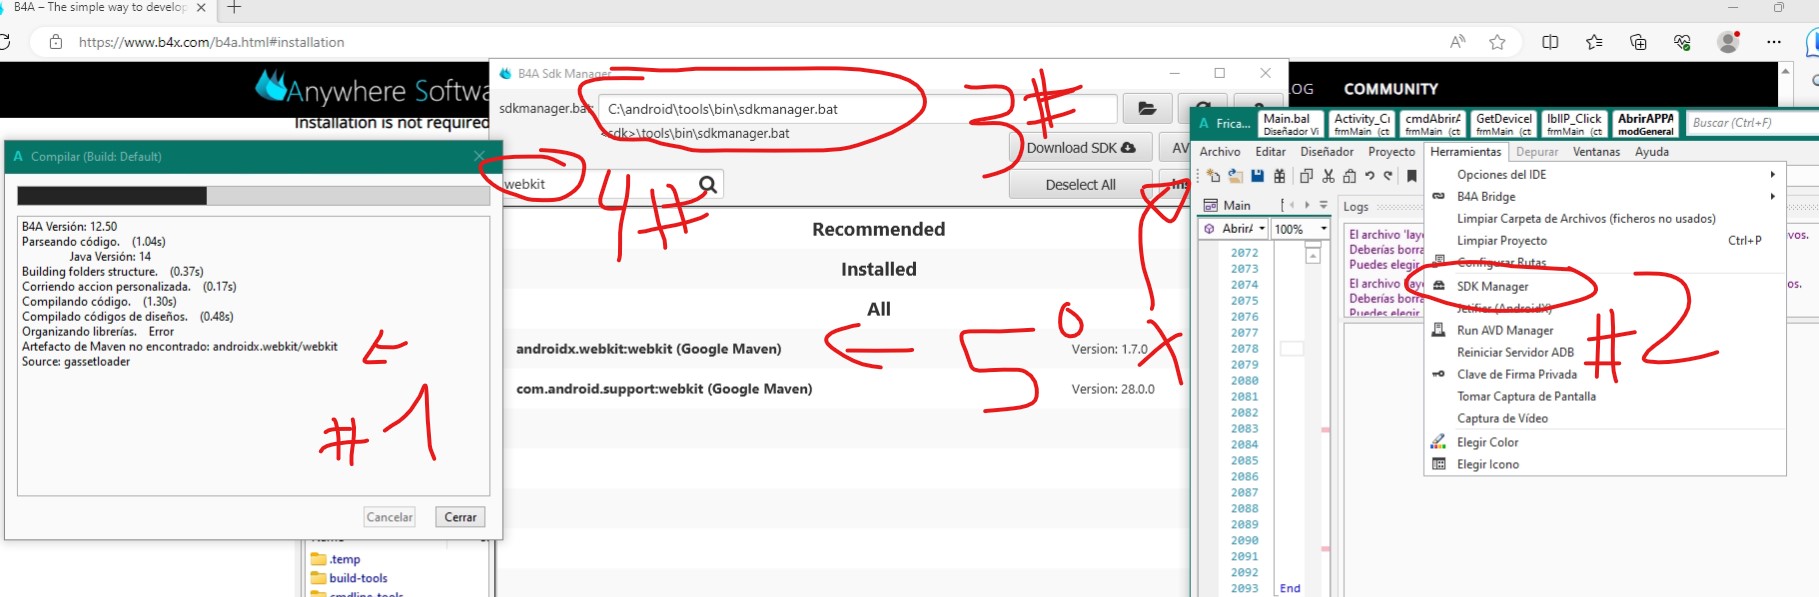Click the Edge split screen icon

click(x=1550, y=42)
